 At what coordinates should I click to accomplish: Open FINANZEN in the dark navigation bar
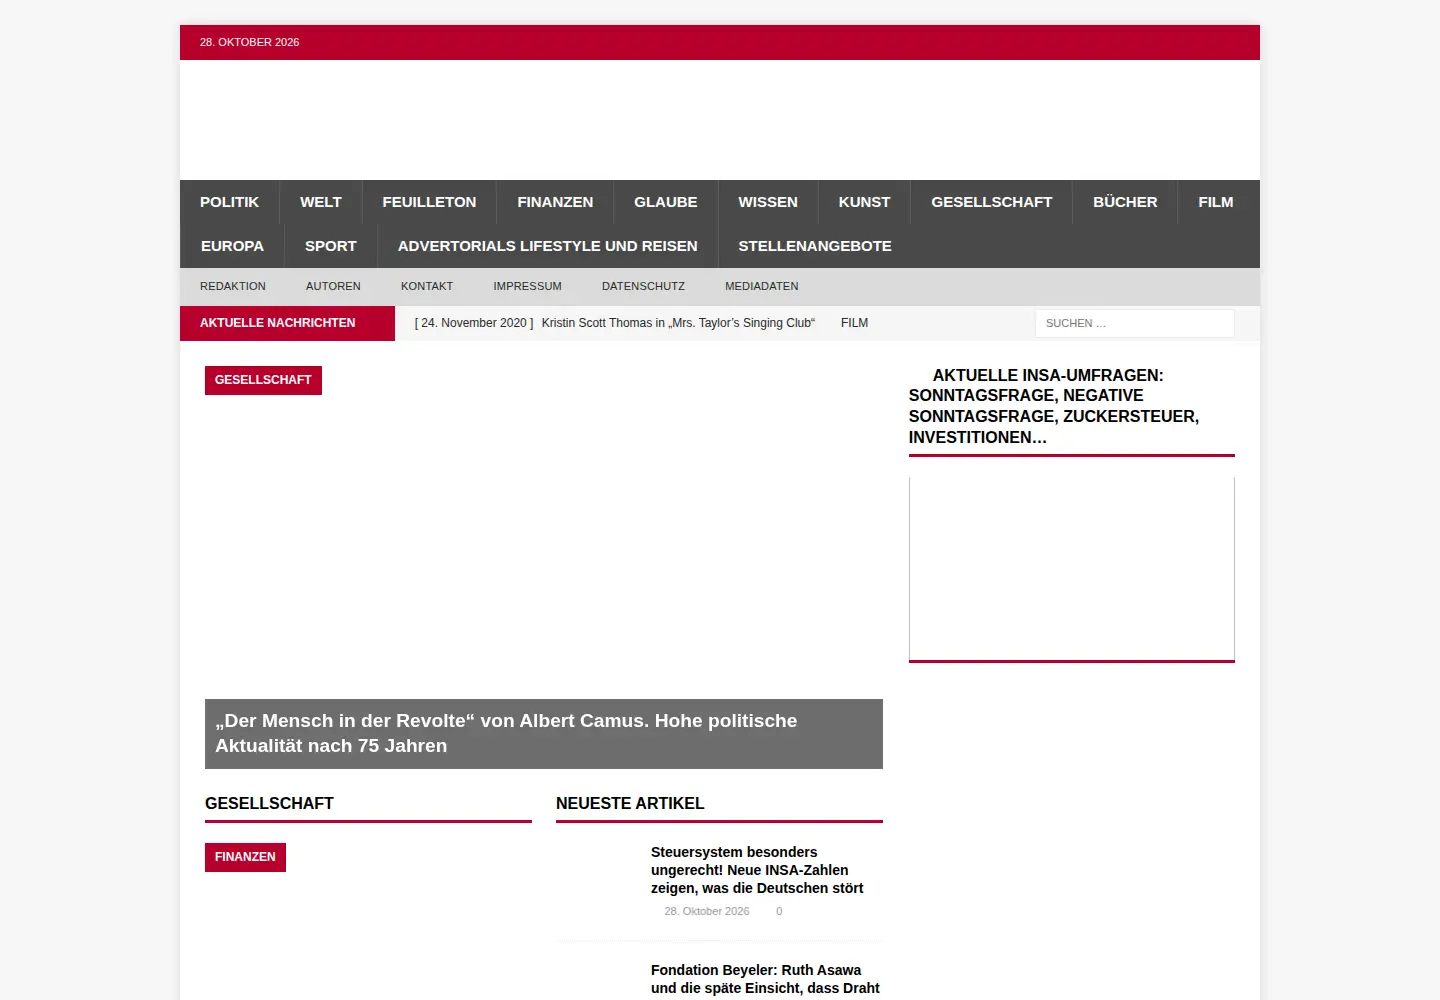coord(555,202)
